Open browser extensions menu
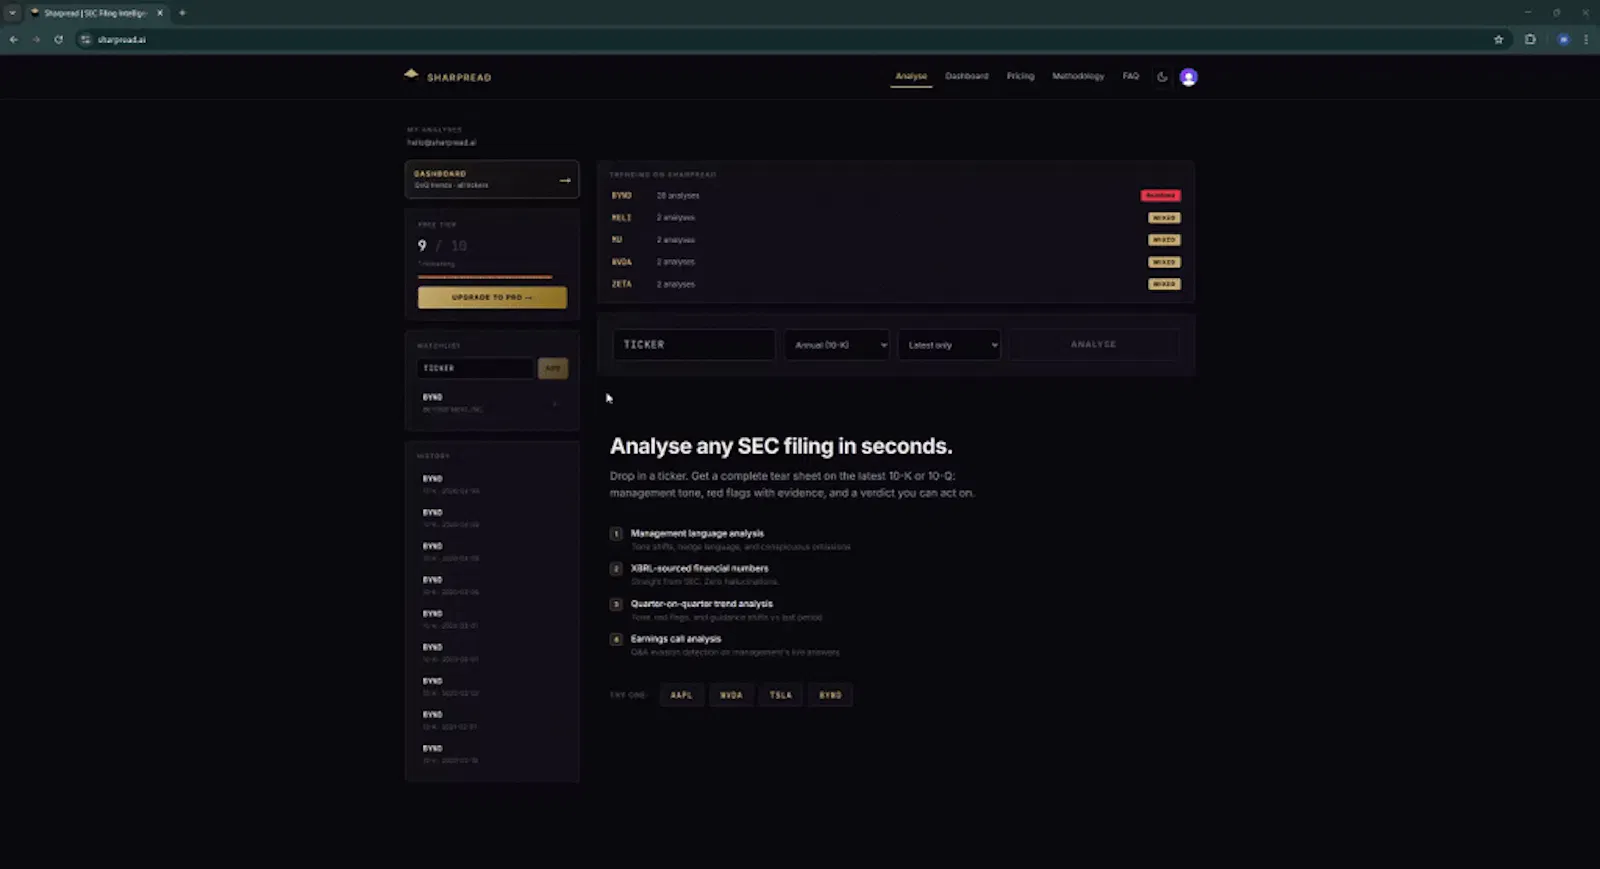Viewport: 1600px width, 869px height. click(x=1530, y=40)
